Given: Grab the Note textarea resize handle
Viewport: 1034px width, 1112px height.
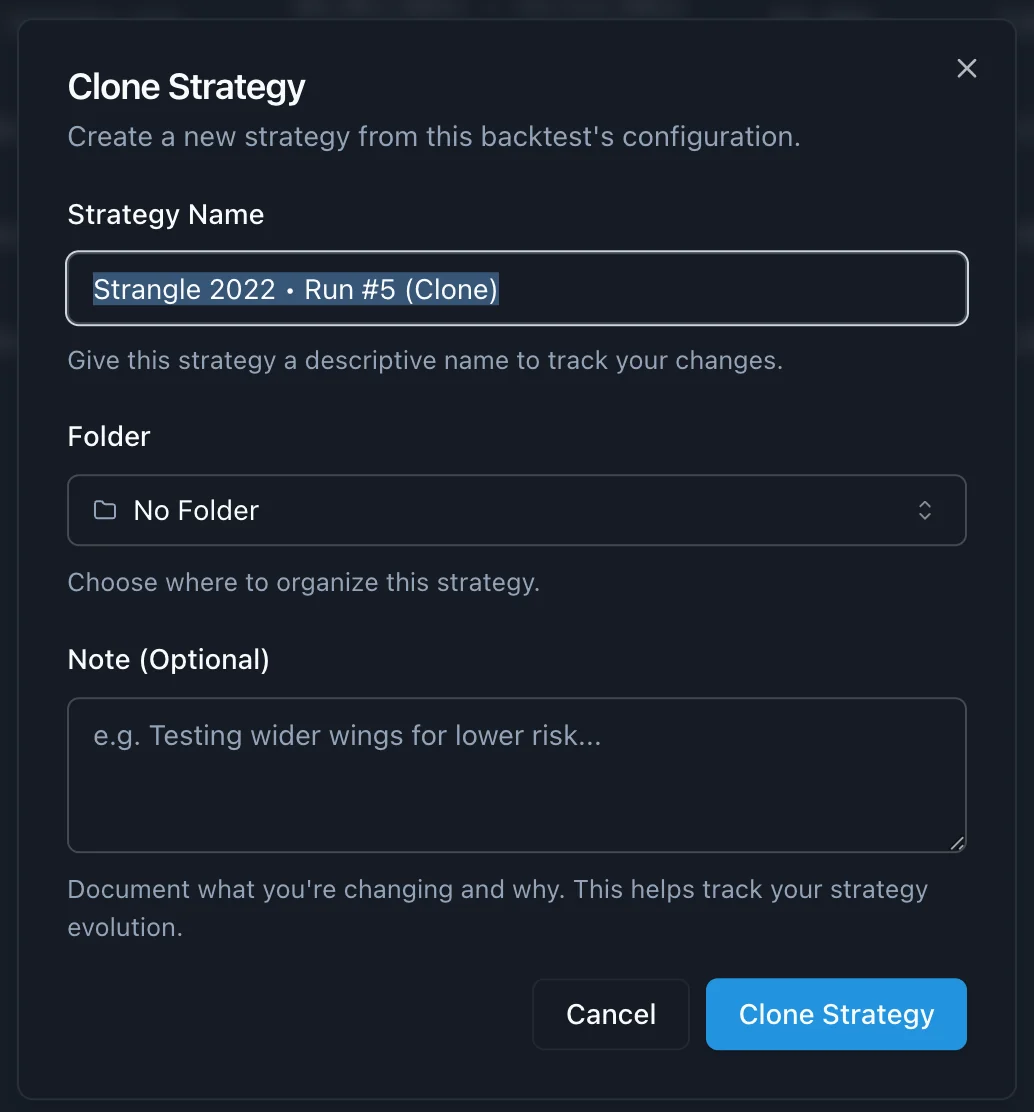Looking at the screenshot, I should [x=957, y=843].
